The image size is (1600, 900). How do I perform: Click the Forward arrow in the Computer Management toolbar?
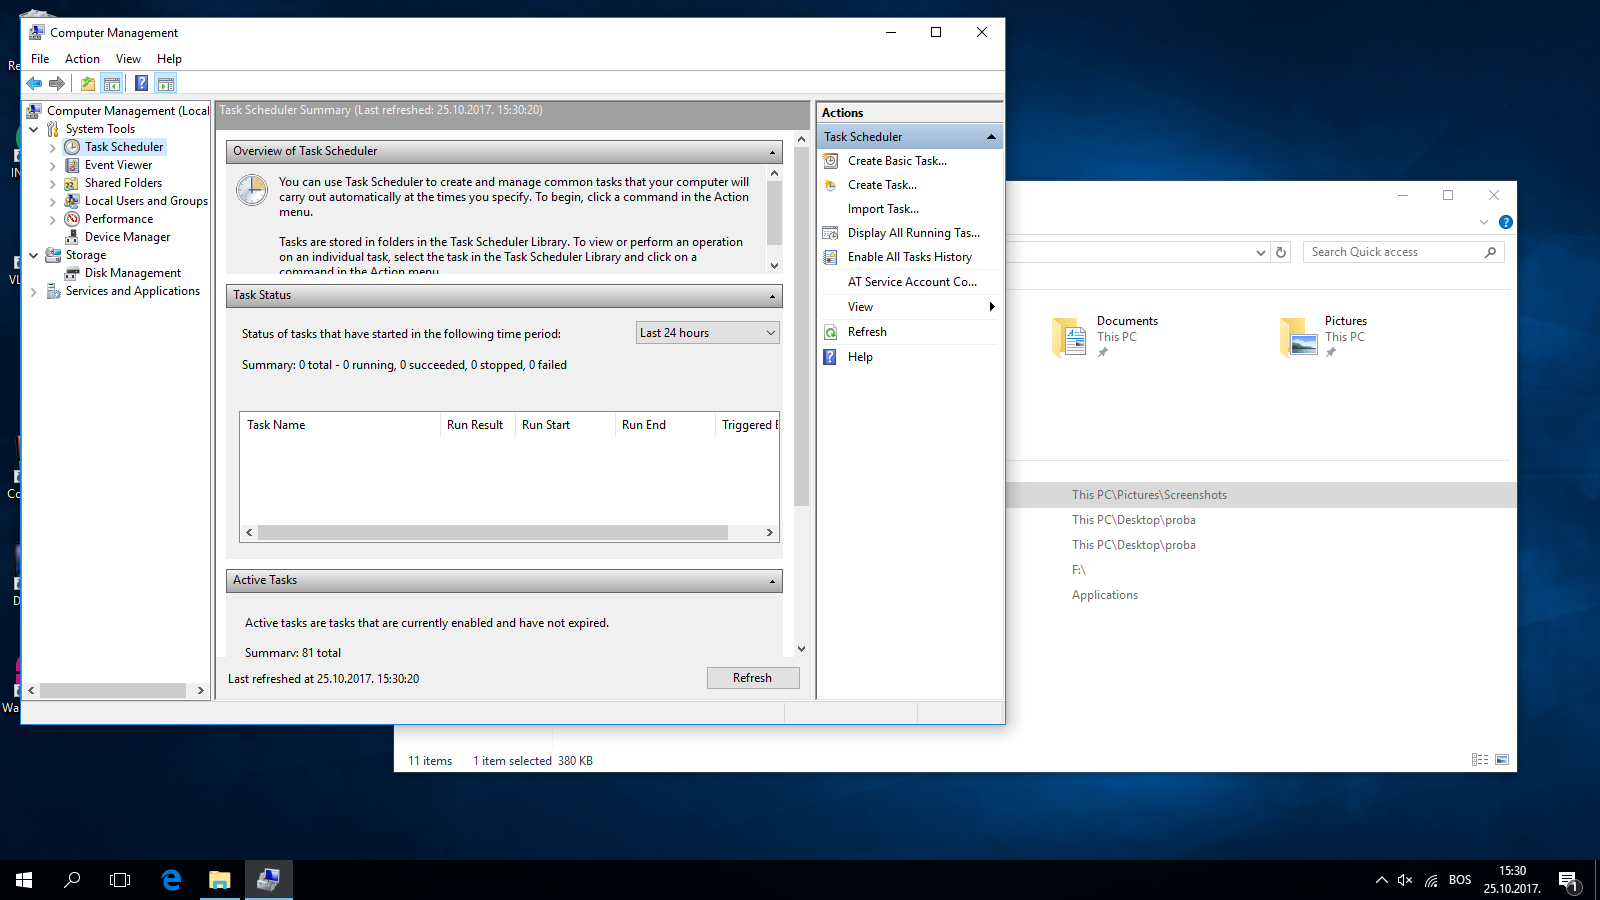[x=57, y=84]
